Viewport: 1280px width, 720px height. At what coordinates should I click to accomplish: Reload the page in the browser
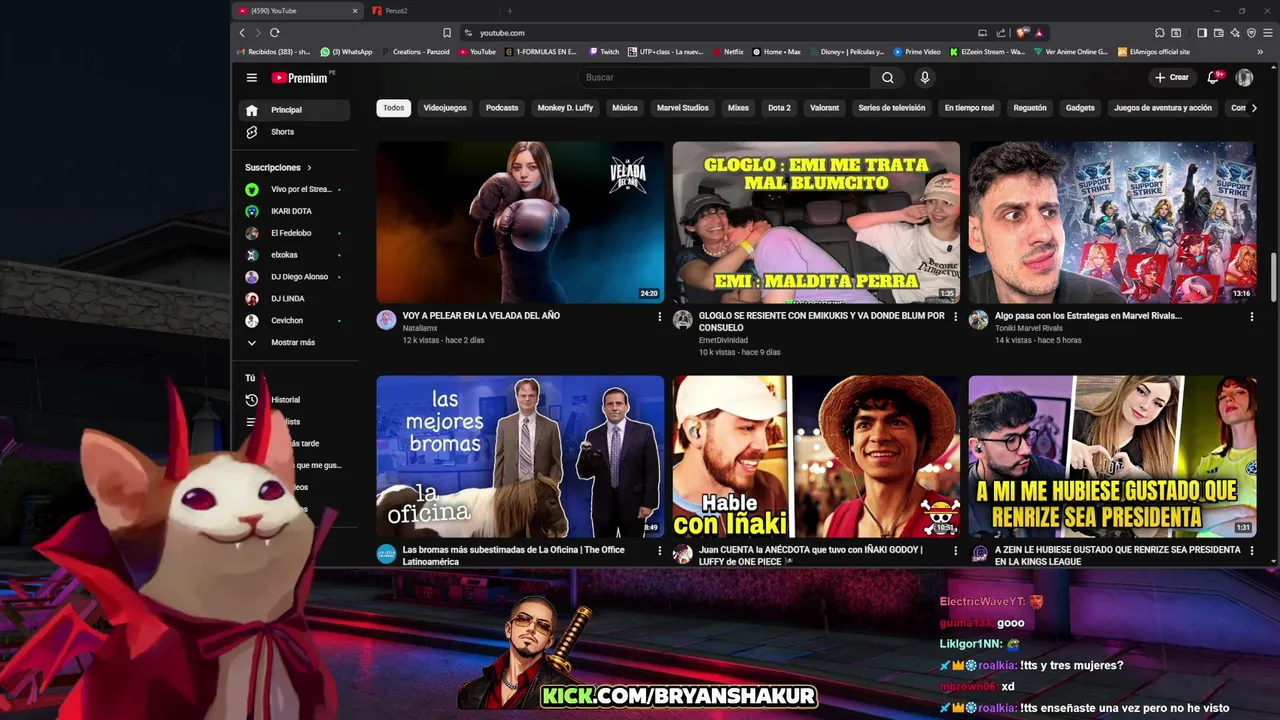pyautogui.click(x=274, y=33)
